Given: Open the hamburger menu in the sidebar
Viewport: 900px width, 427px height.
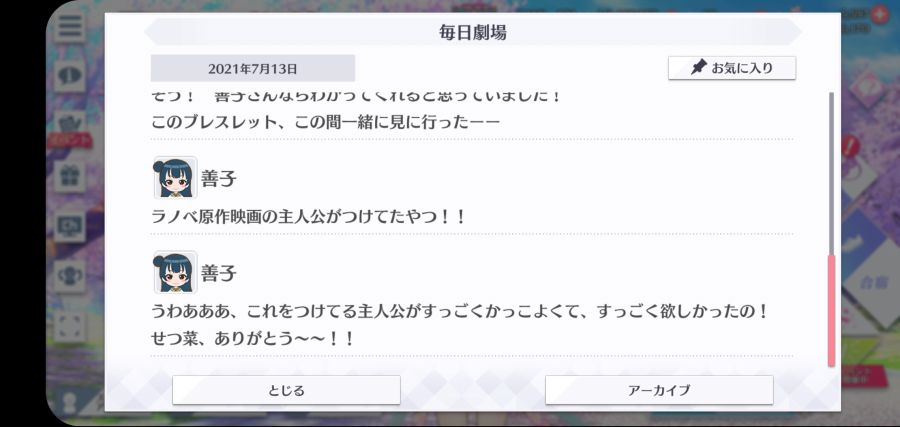Looking at the screenshot, I should click(x=69, y=26).
